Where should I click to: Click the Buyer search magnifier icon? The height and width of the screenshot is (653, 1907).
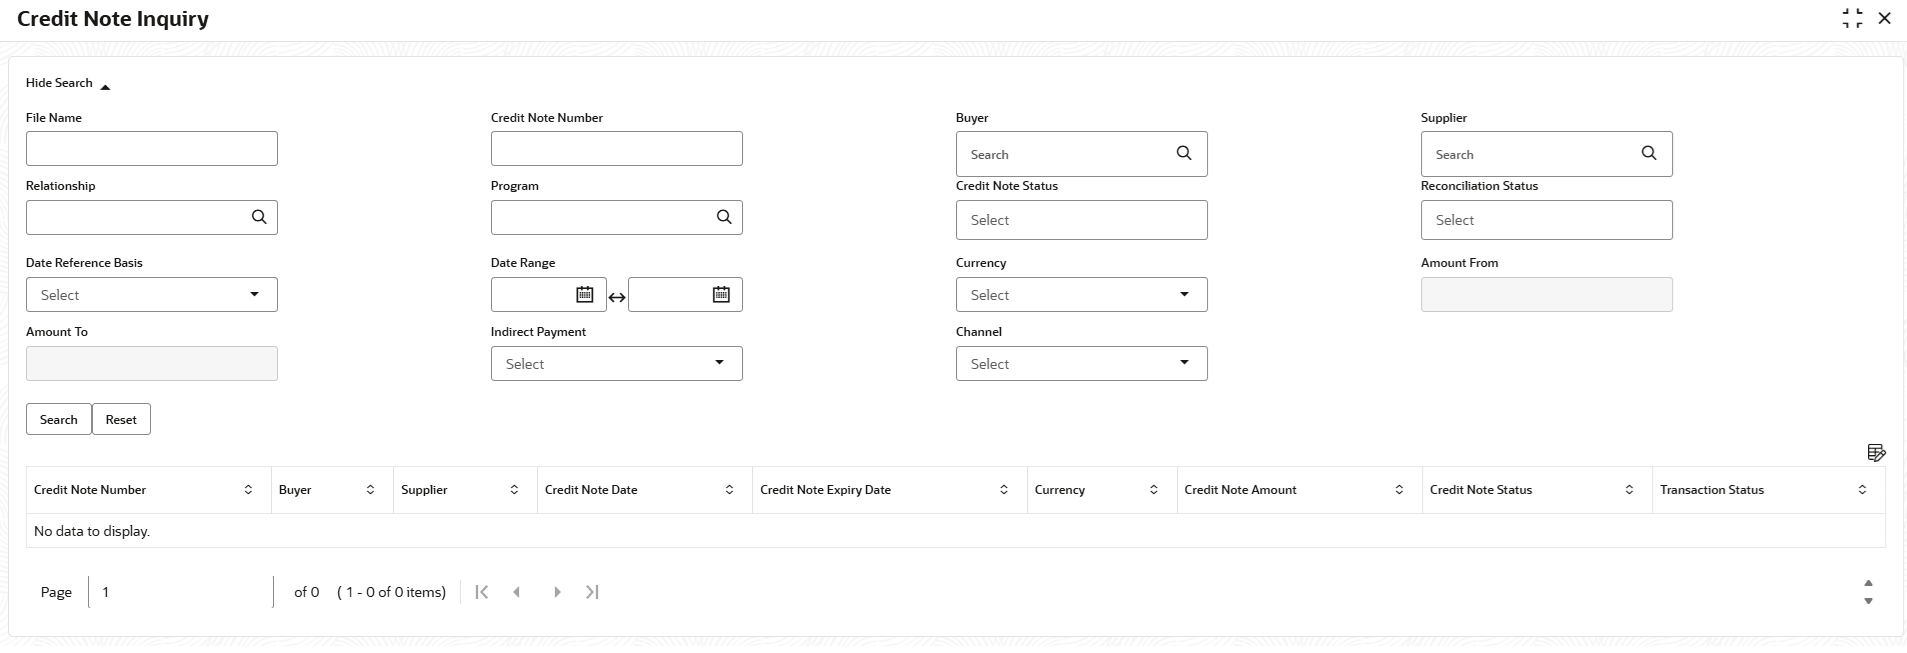pyautogui.click(x=1184, y=153)
